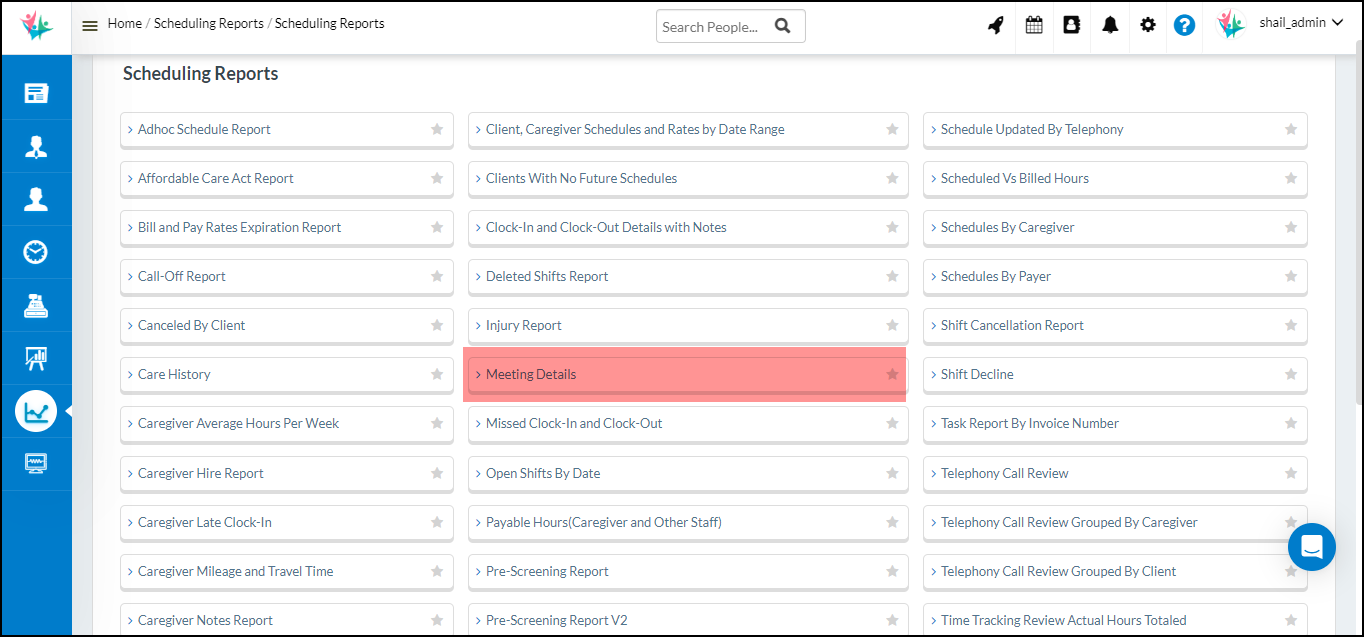
Task: Check notifications via the bell icon
Action: coord(1109,23)
